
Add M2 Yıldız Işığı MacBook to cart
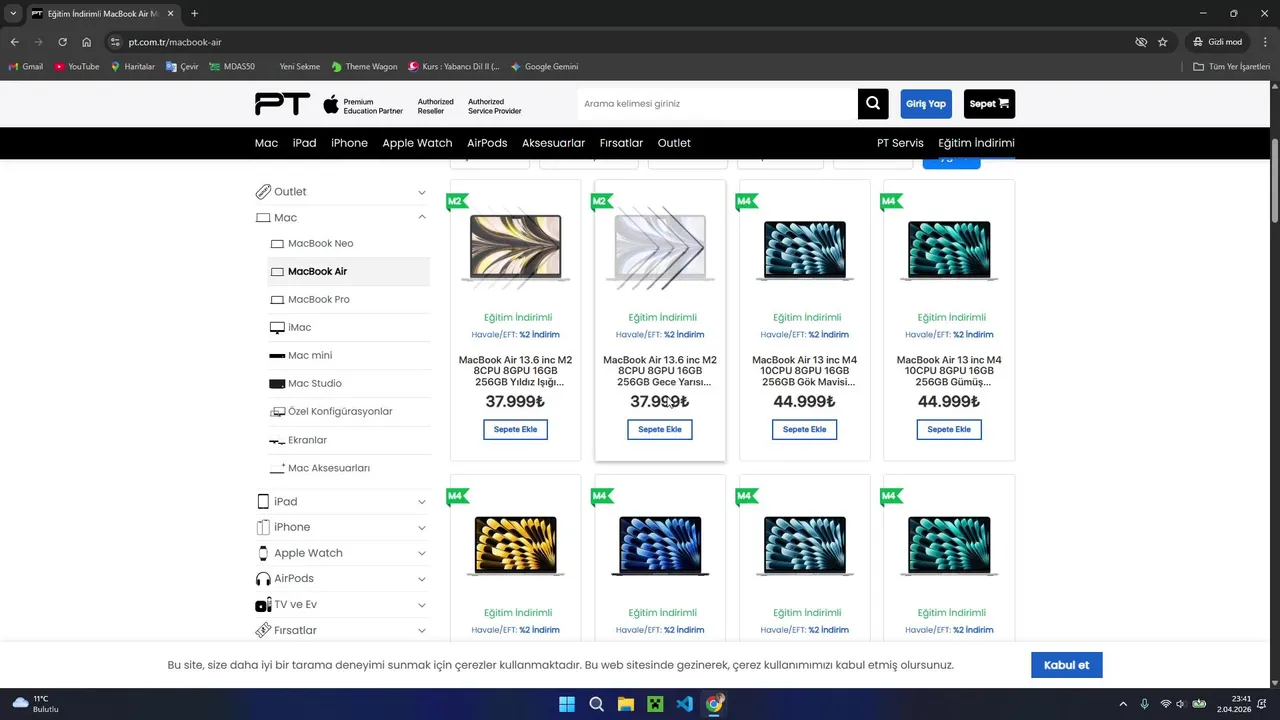pos(515,429)
